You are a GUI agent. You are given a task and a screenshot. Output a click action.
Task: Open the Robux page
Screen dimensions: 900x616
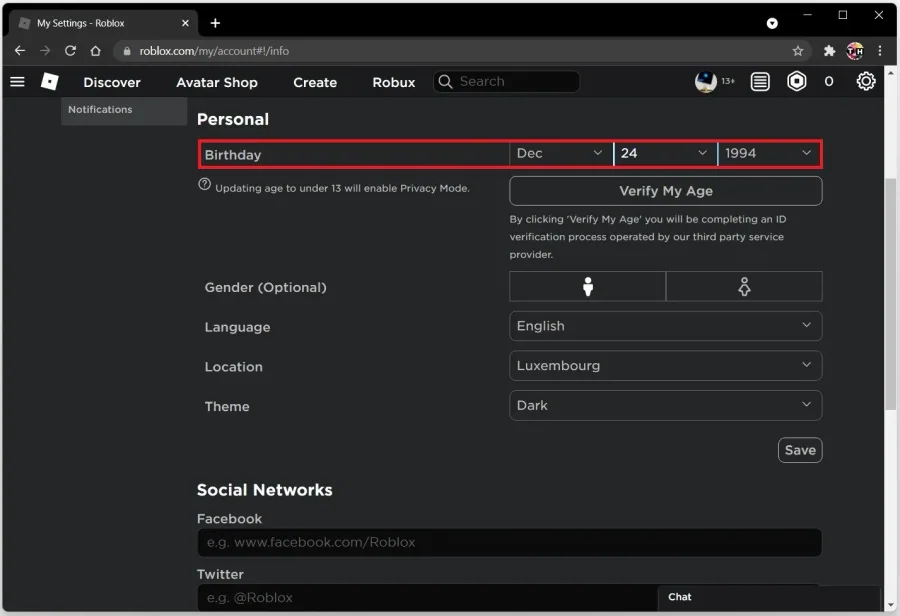tap(394, 82)
